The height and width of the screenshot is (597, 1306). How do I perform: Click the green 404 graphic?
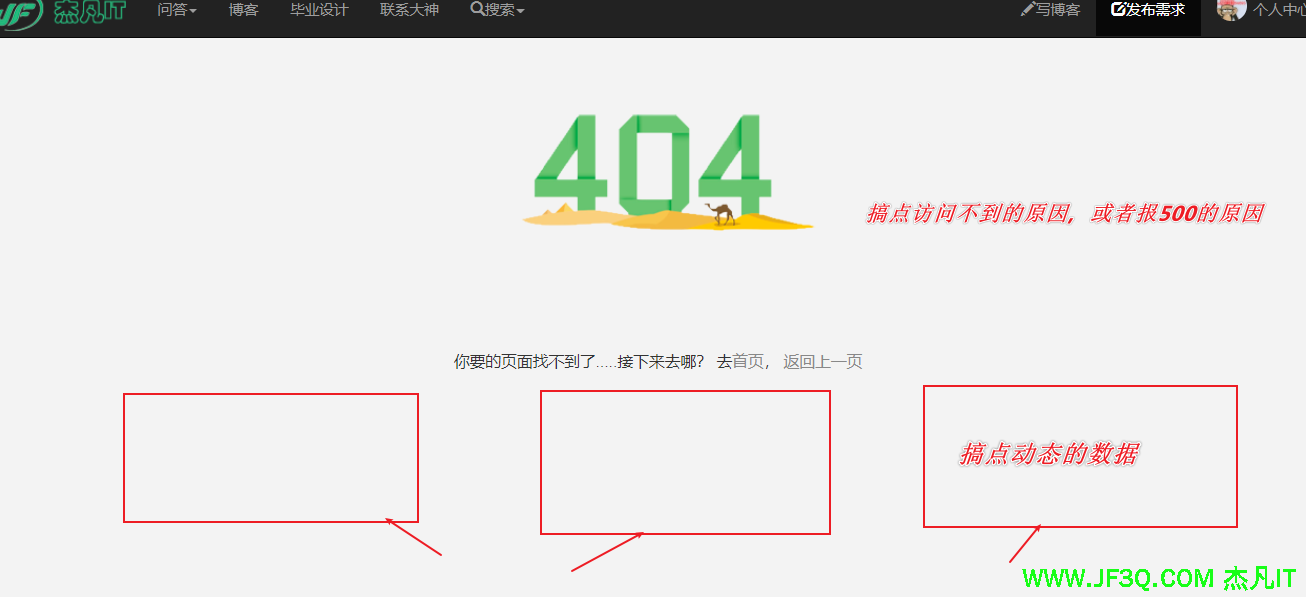click(652, 163)
